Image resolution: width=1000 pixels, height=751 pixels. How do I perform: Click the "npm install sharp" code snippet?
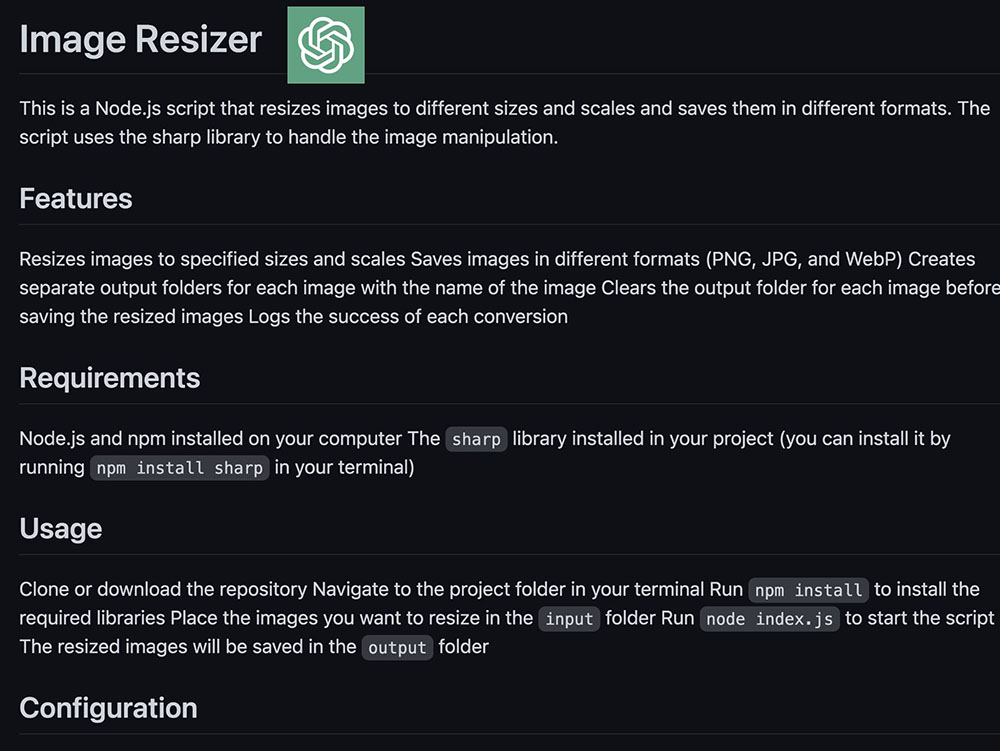coord(180,468)
